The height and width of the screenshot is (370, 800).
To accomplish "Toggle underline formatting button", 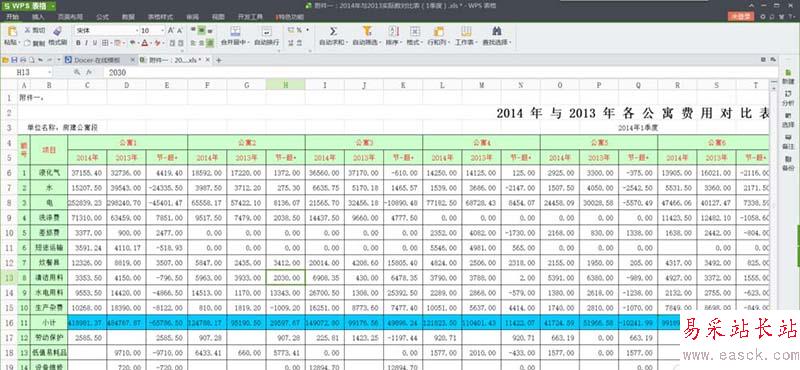I will pos(94,43).
